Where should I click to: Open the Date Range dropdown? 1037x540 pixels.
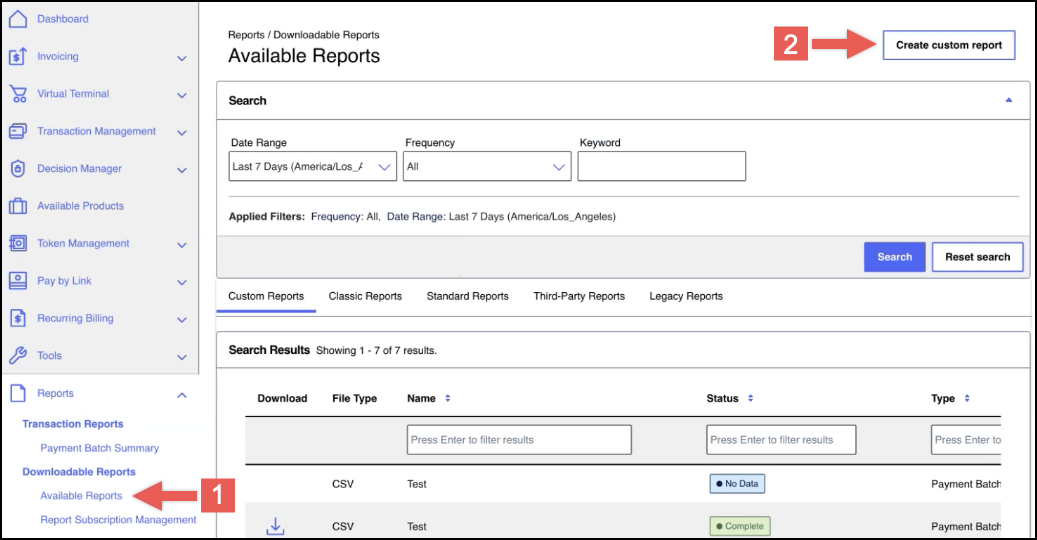[312, 167]
